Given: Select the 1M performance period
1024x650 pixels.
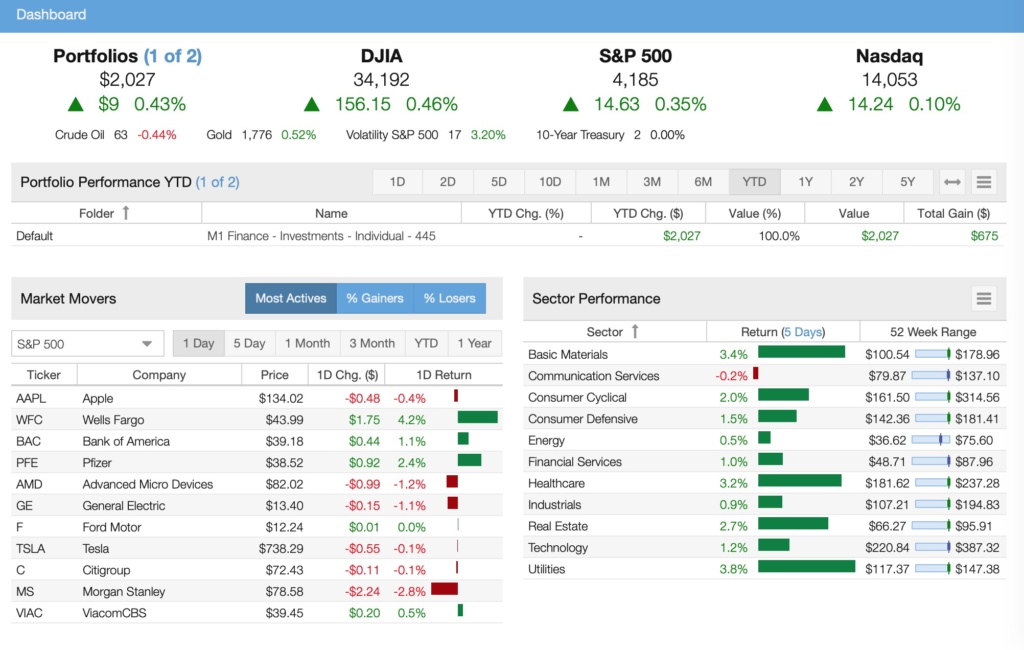Looking at the screenshot, I should [601, 182].
